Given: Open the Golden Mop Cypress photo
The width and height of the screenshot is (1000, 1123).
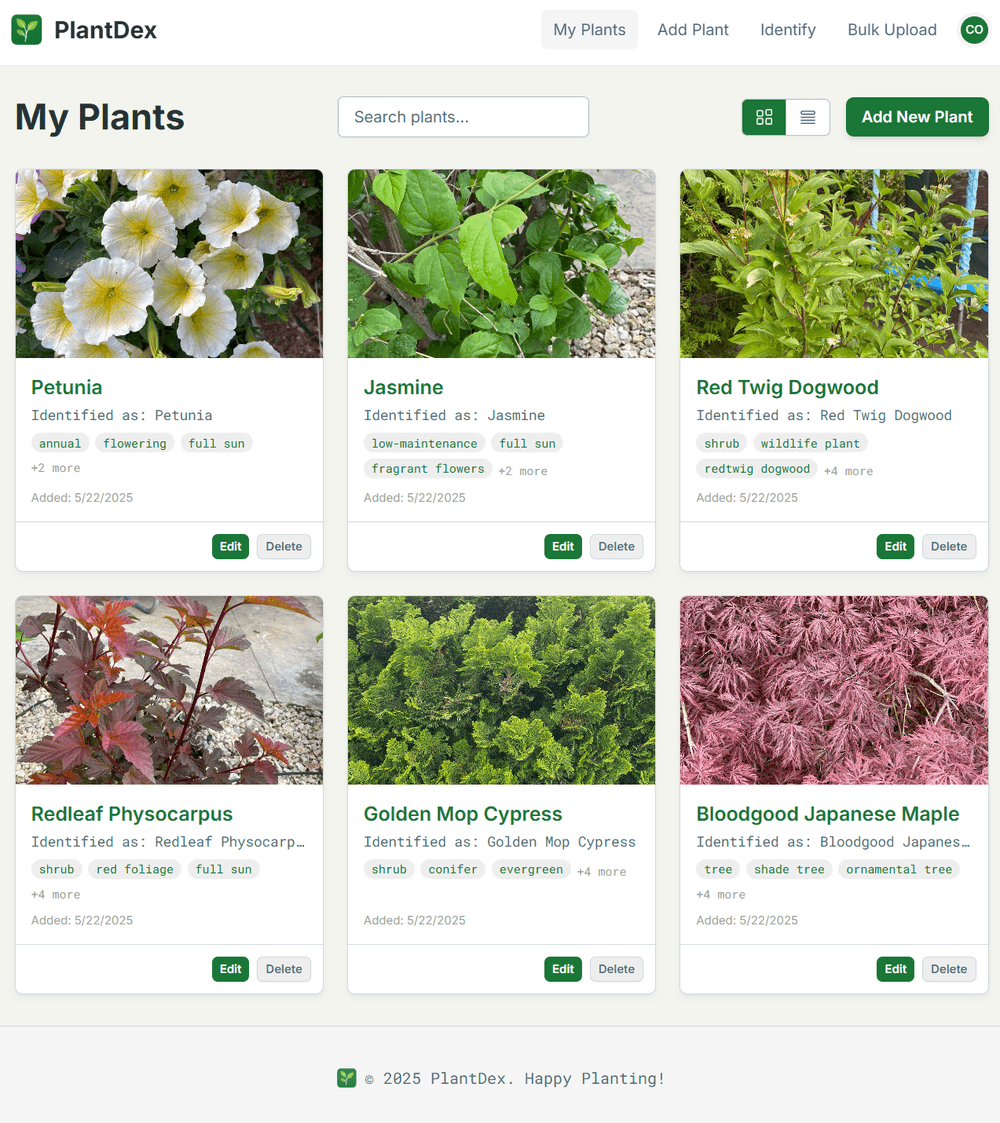Looking at the screenshot, I should pos(501,690).
